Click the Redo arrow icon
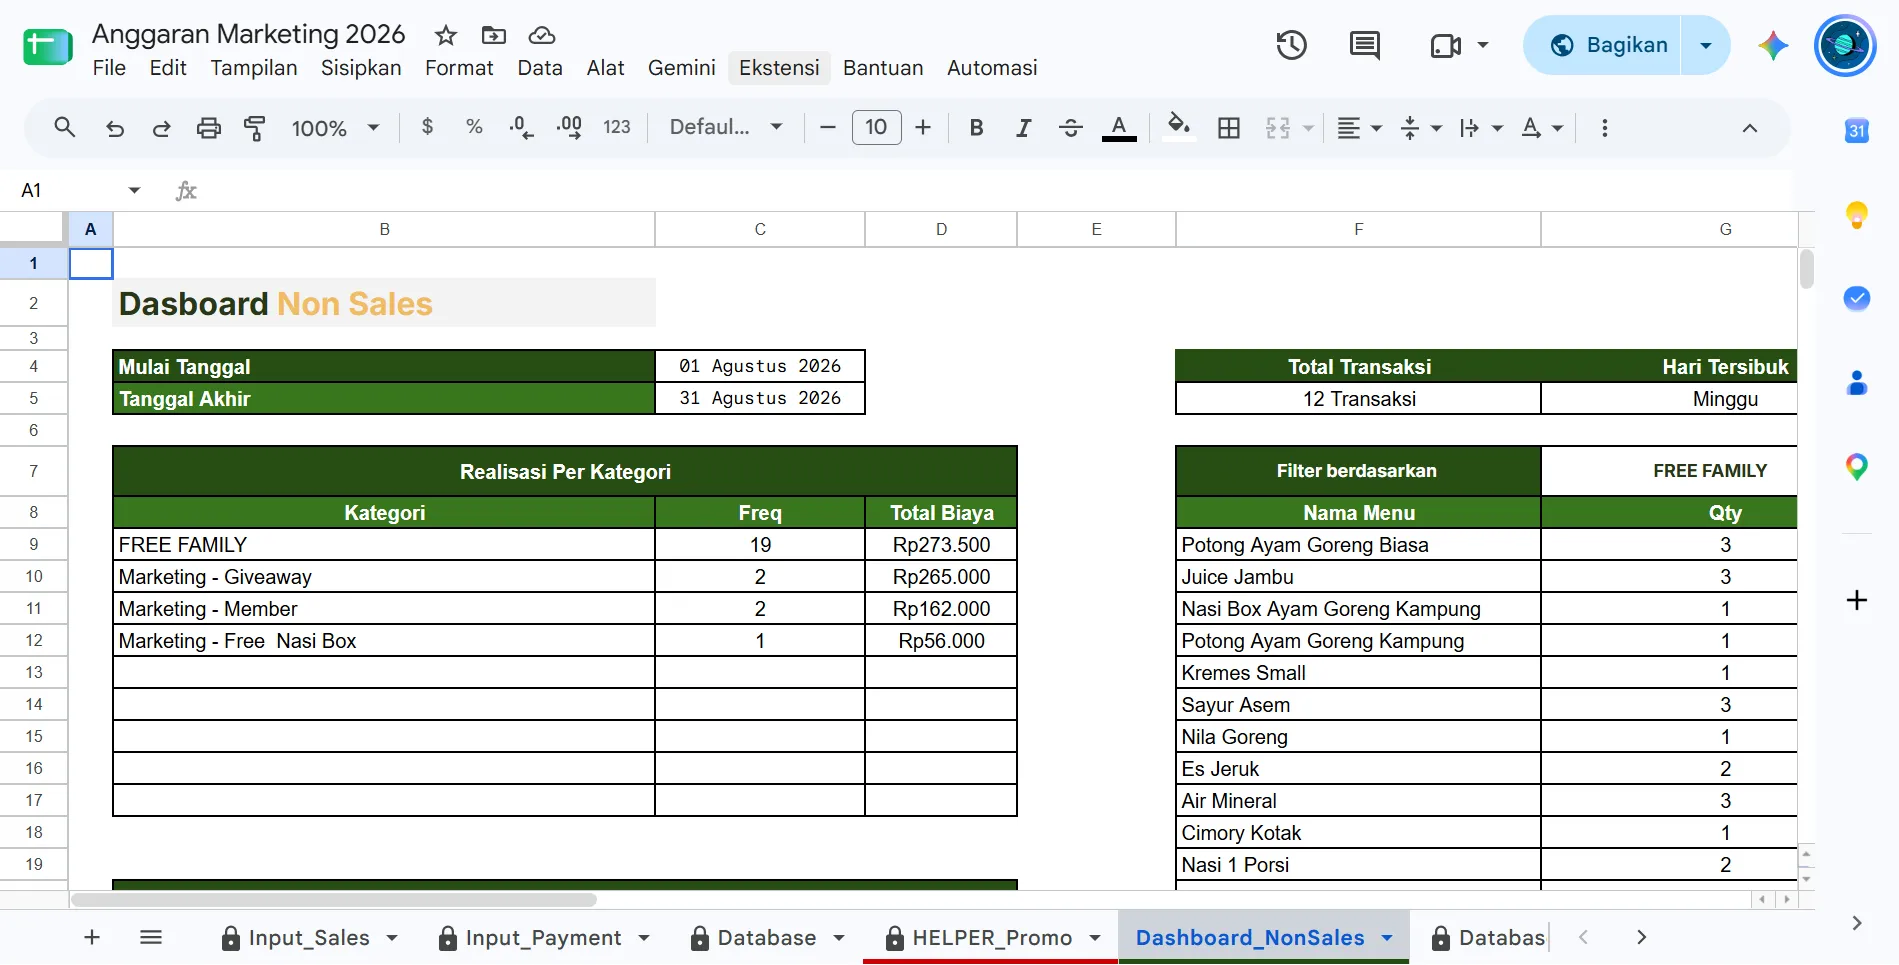This screenshot has height=965, width=1899. tap(161, 128)
